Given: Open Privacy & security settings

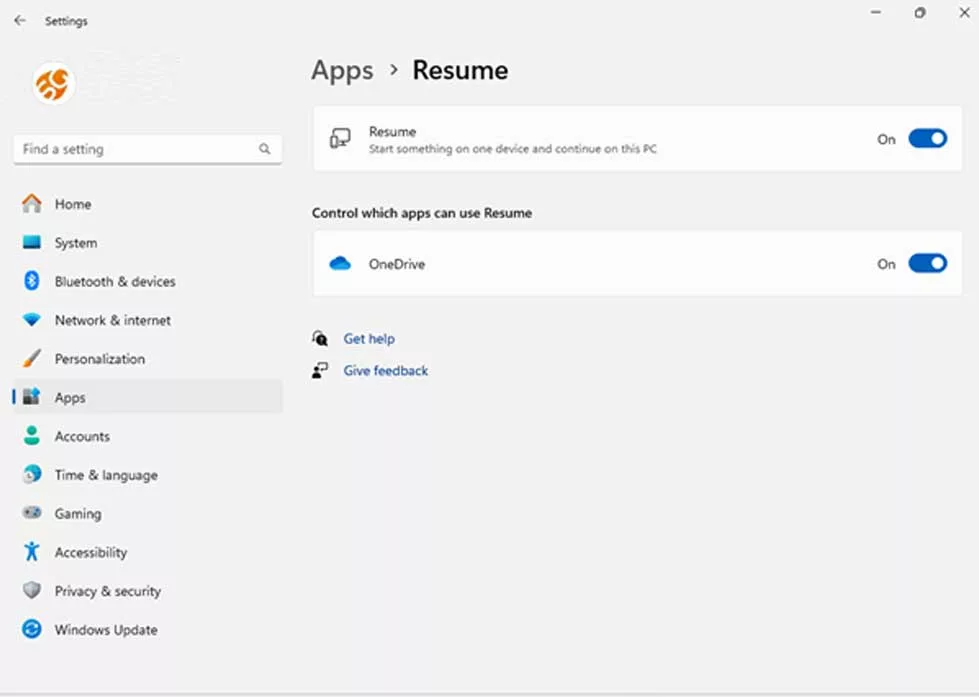Looking at the screenshot, I should tap(147, 591).
